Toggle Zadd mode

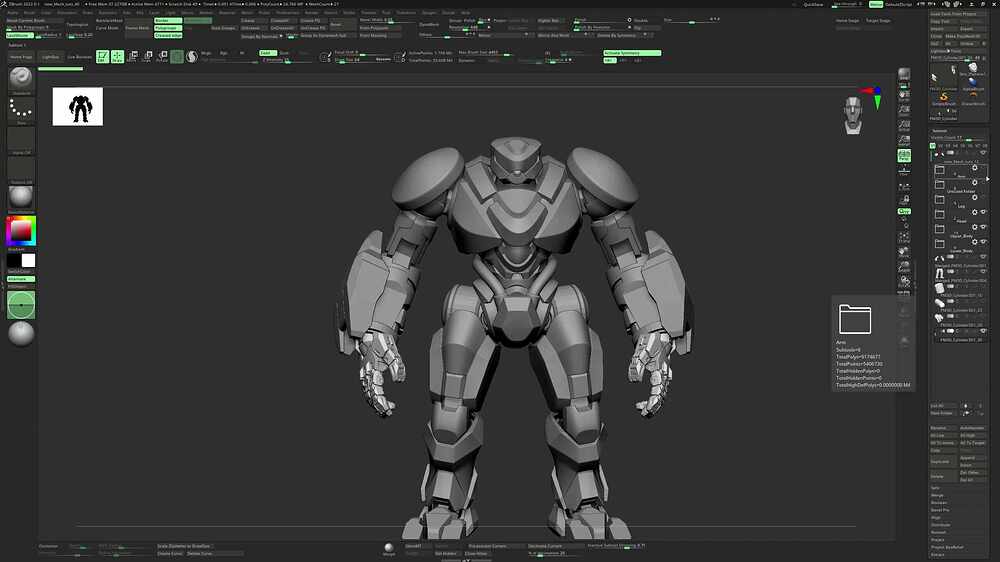click(x=268, y=53)
